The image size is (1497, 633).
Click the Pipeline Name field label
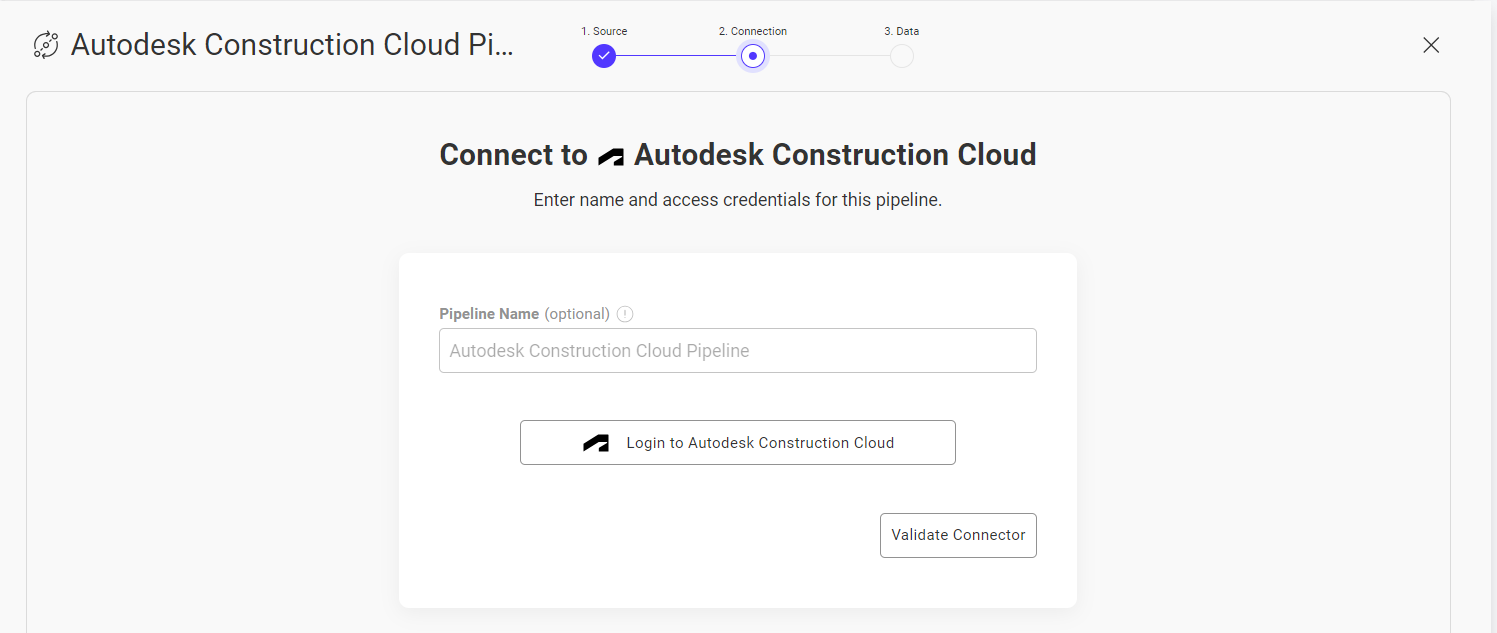click(489, 314)
